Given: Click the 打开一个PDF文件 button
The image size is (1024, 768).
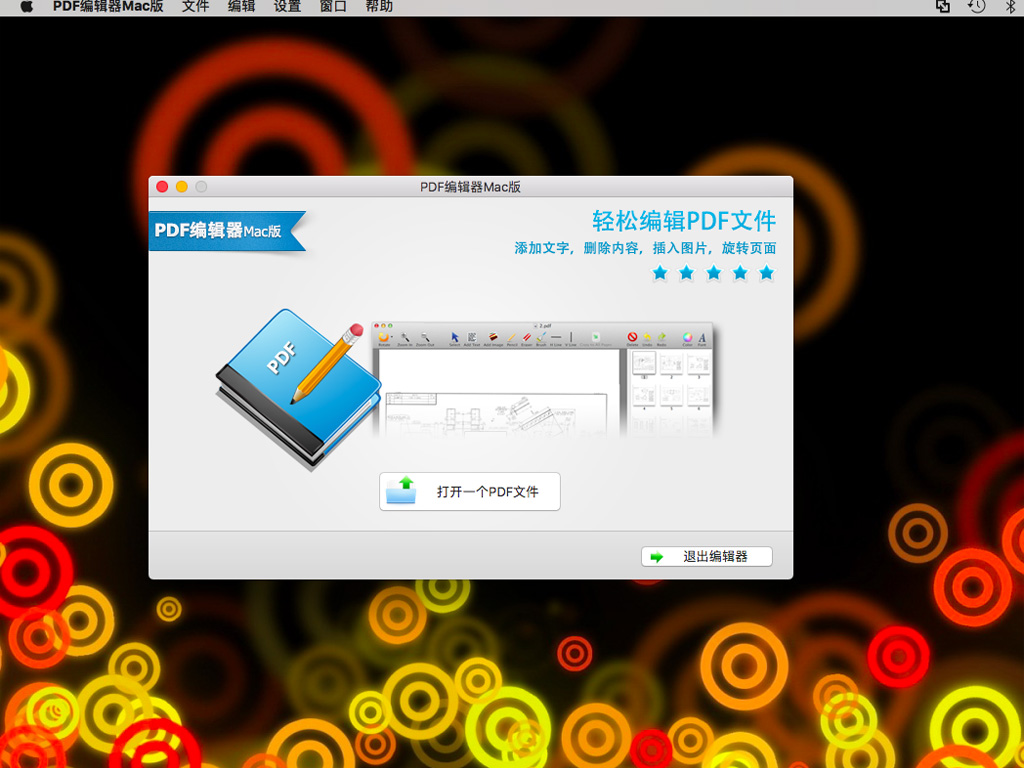Looking at the screenshot, I should [470, 491].
